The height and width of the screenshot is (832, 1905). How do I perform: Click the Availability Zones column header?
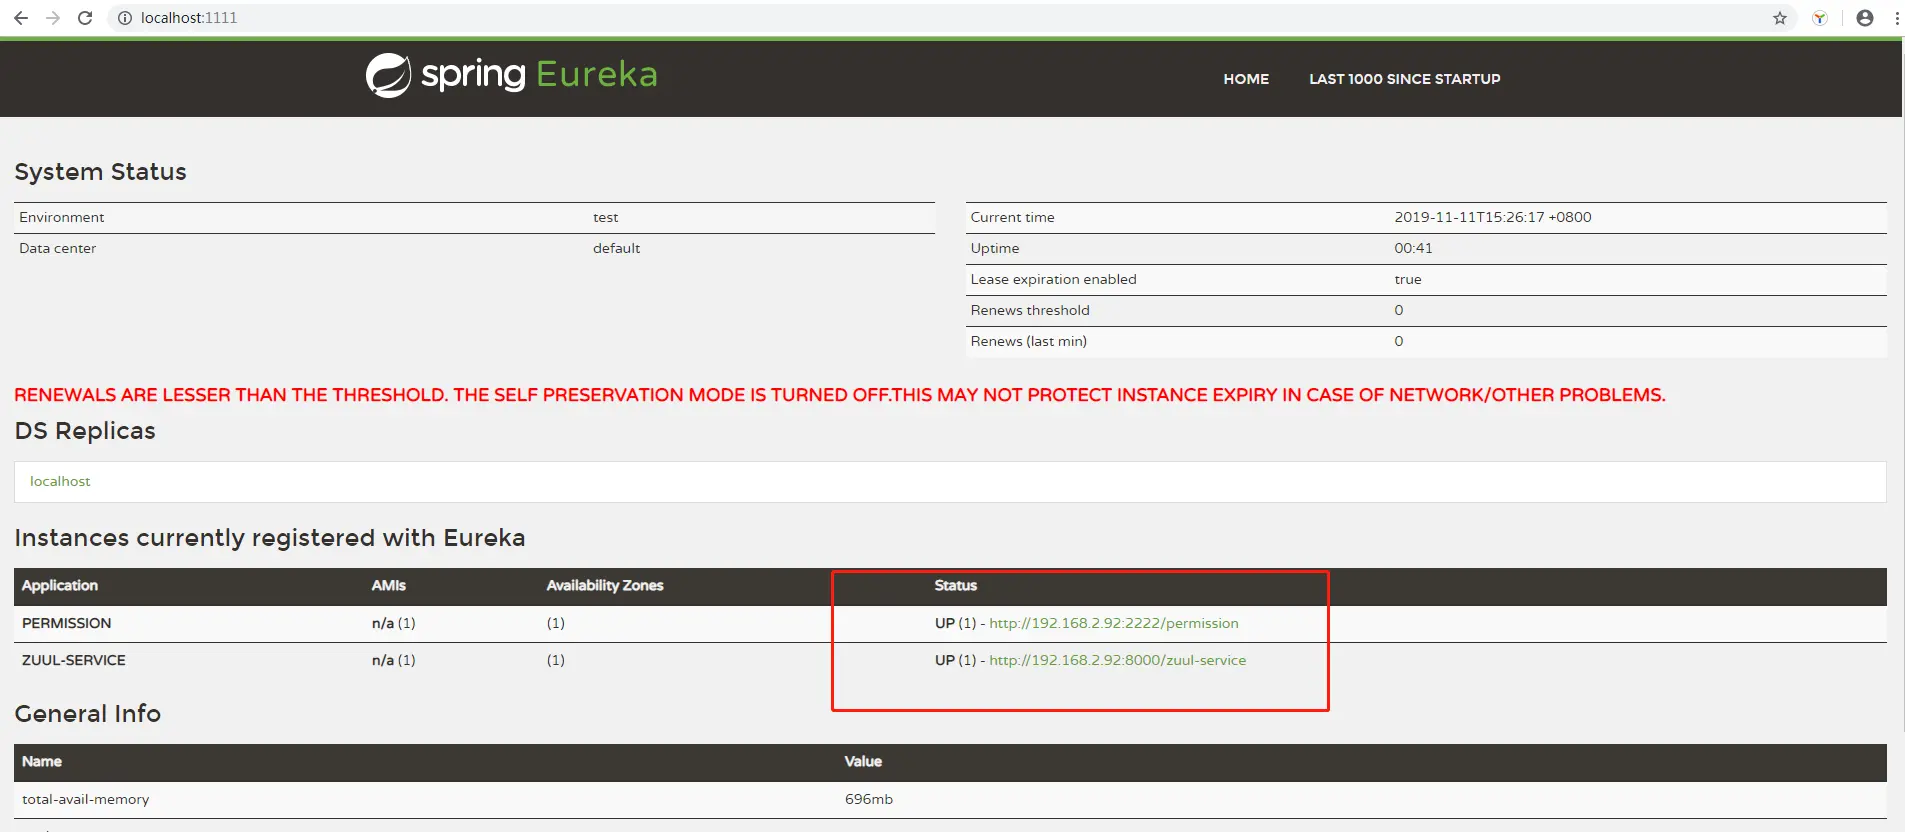coord(605,585)
